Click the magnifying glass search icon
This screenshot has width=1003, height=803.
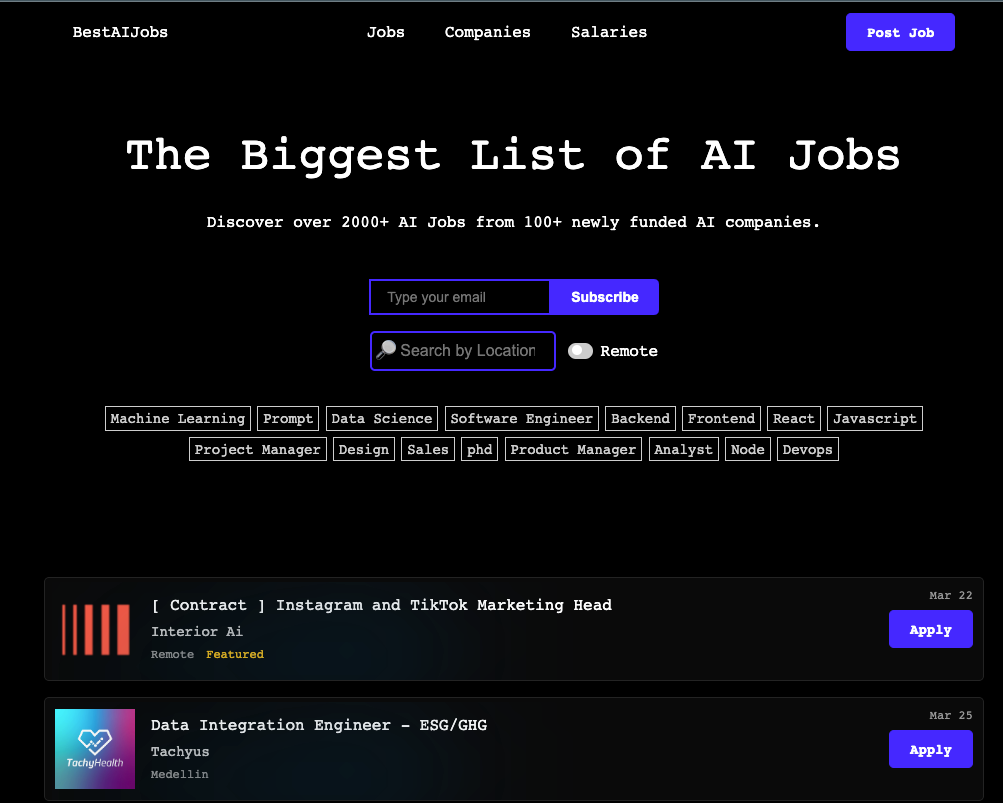(x=388, y=350)
